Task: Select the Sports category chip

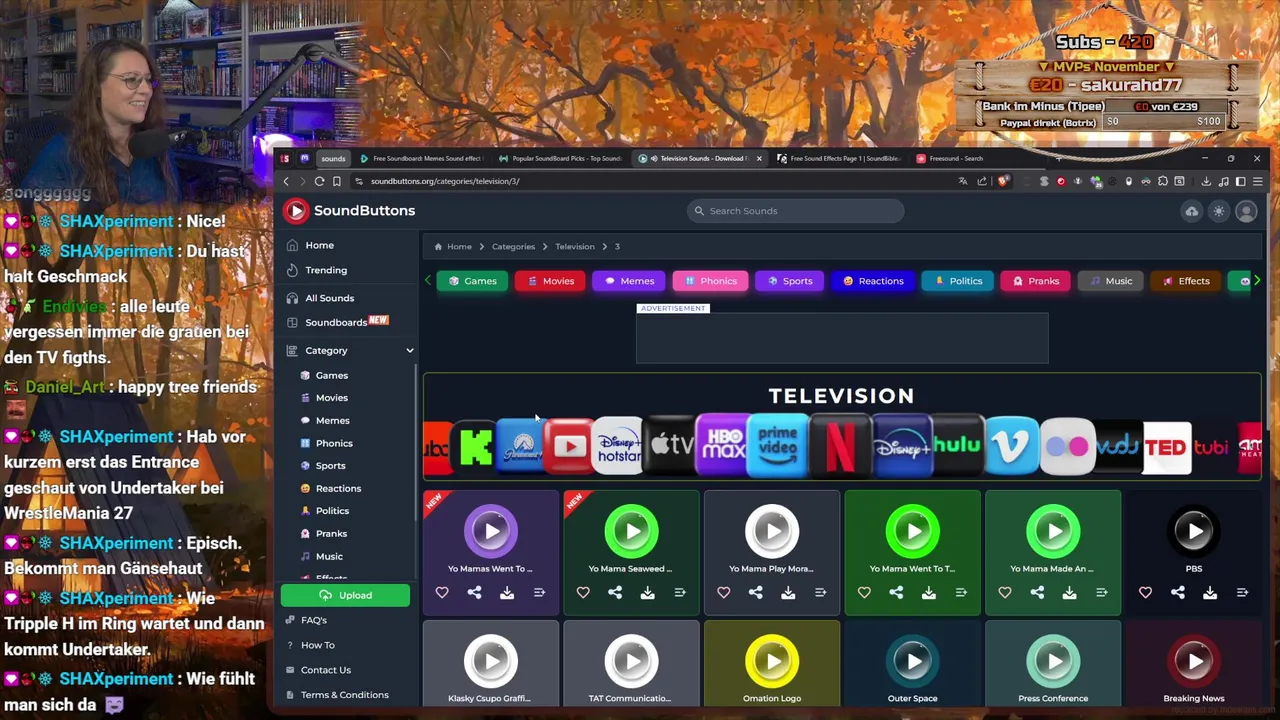Action: point(790,281)
